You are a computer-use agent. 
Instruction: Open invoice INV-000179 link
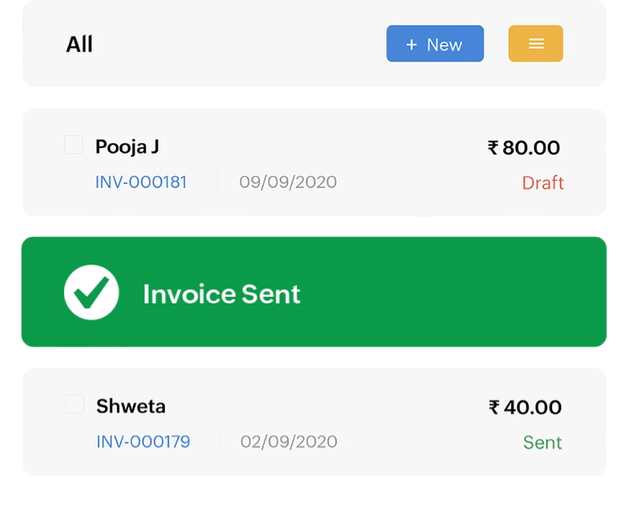pos(143,442)
